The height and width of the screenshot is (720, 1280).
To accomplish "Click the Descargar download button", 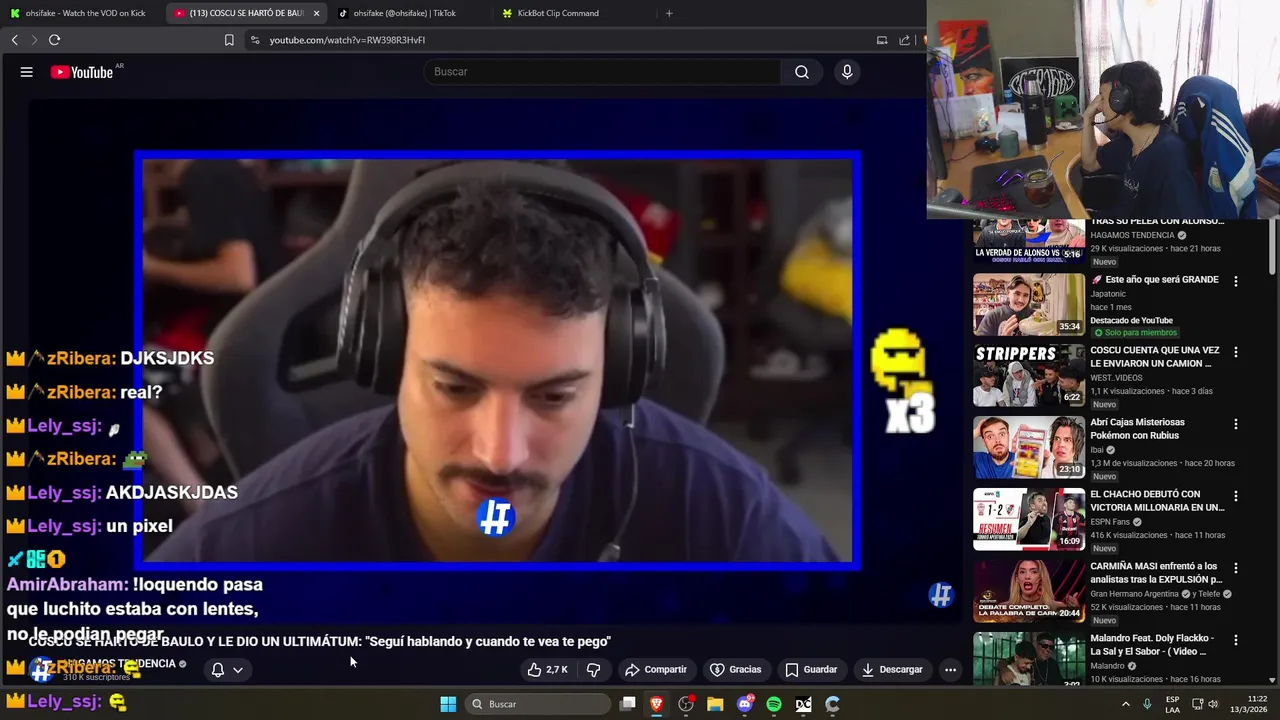I will coord(892,669).
